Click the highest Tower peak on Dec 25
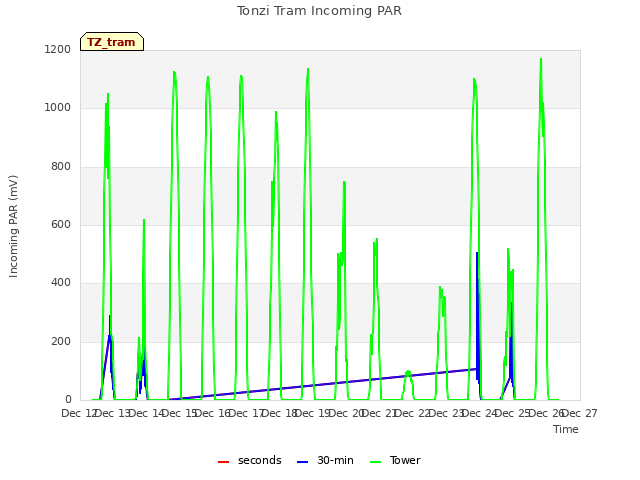The height and width of the screenshot is (480, 640). pyautogui.click(x=541, y=59)
